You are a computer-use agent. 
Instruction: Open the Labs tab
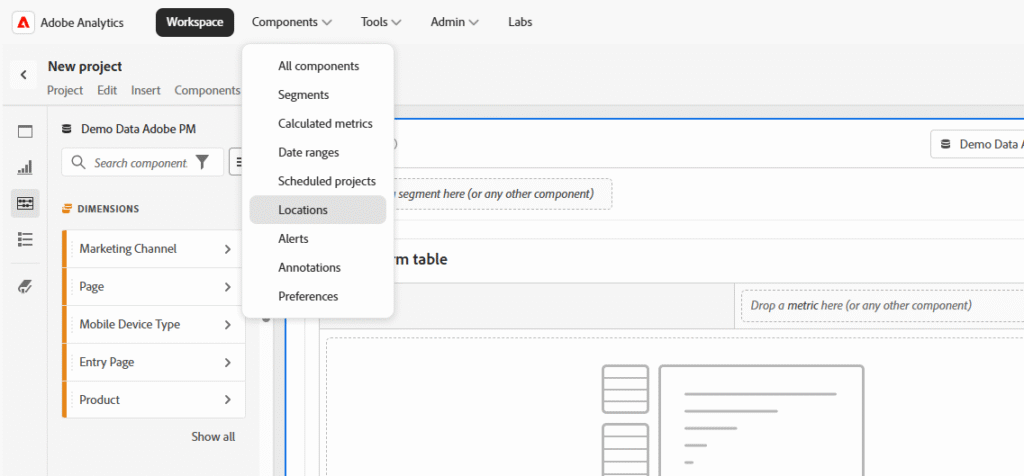click(520, 22)
